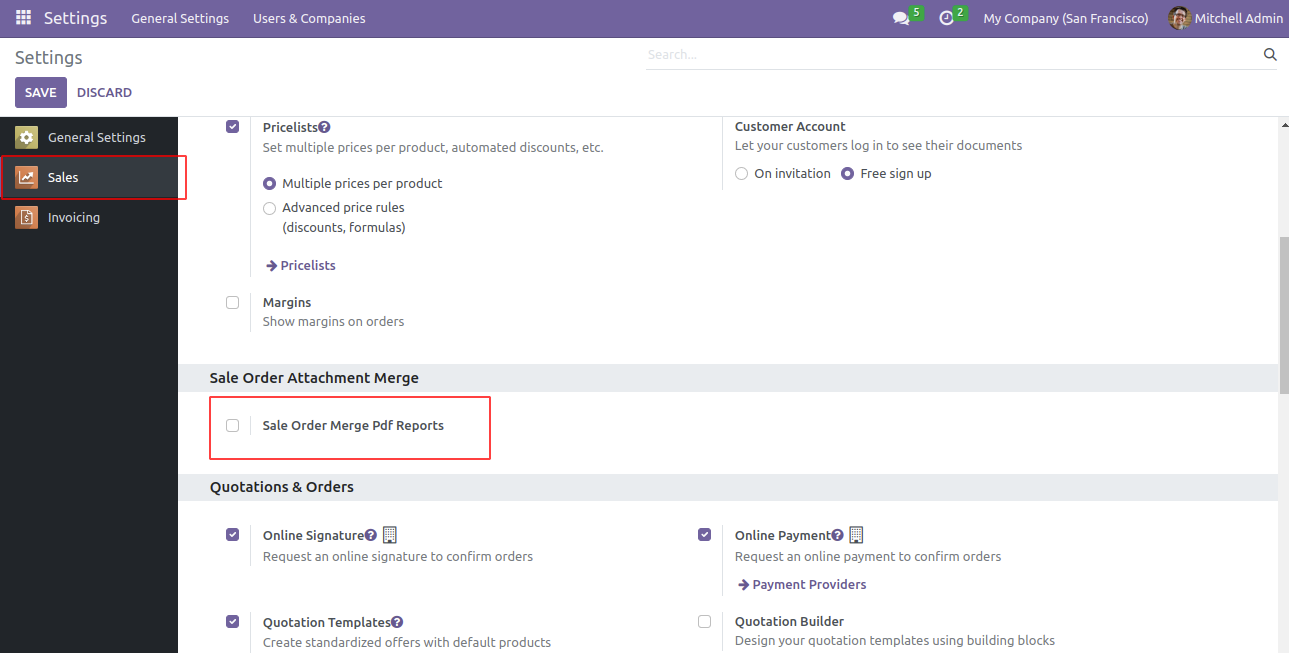
Task: Open the Pricelists arrow link
Action: 301,265
